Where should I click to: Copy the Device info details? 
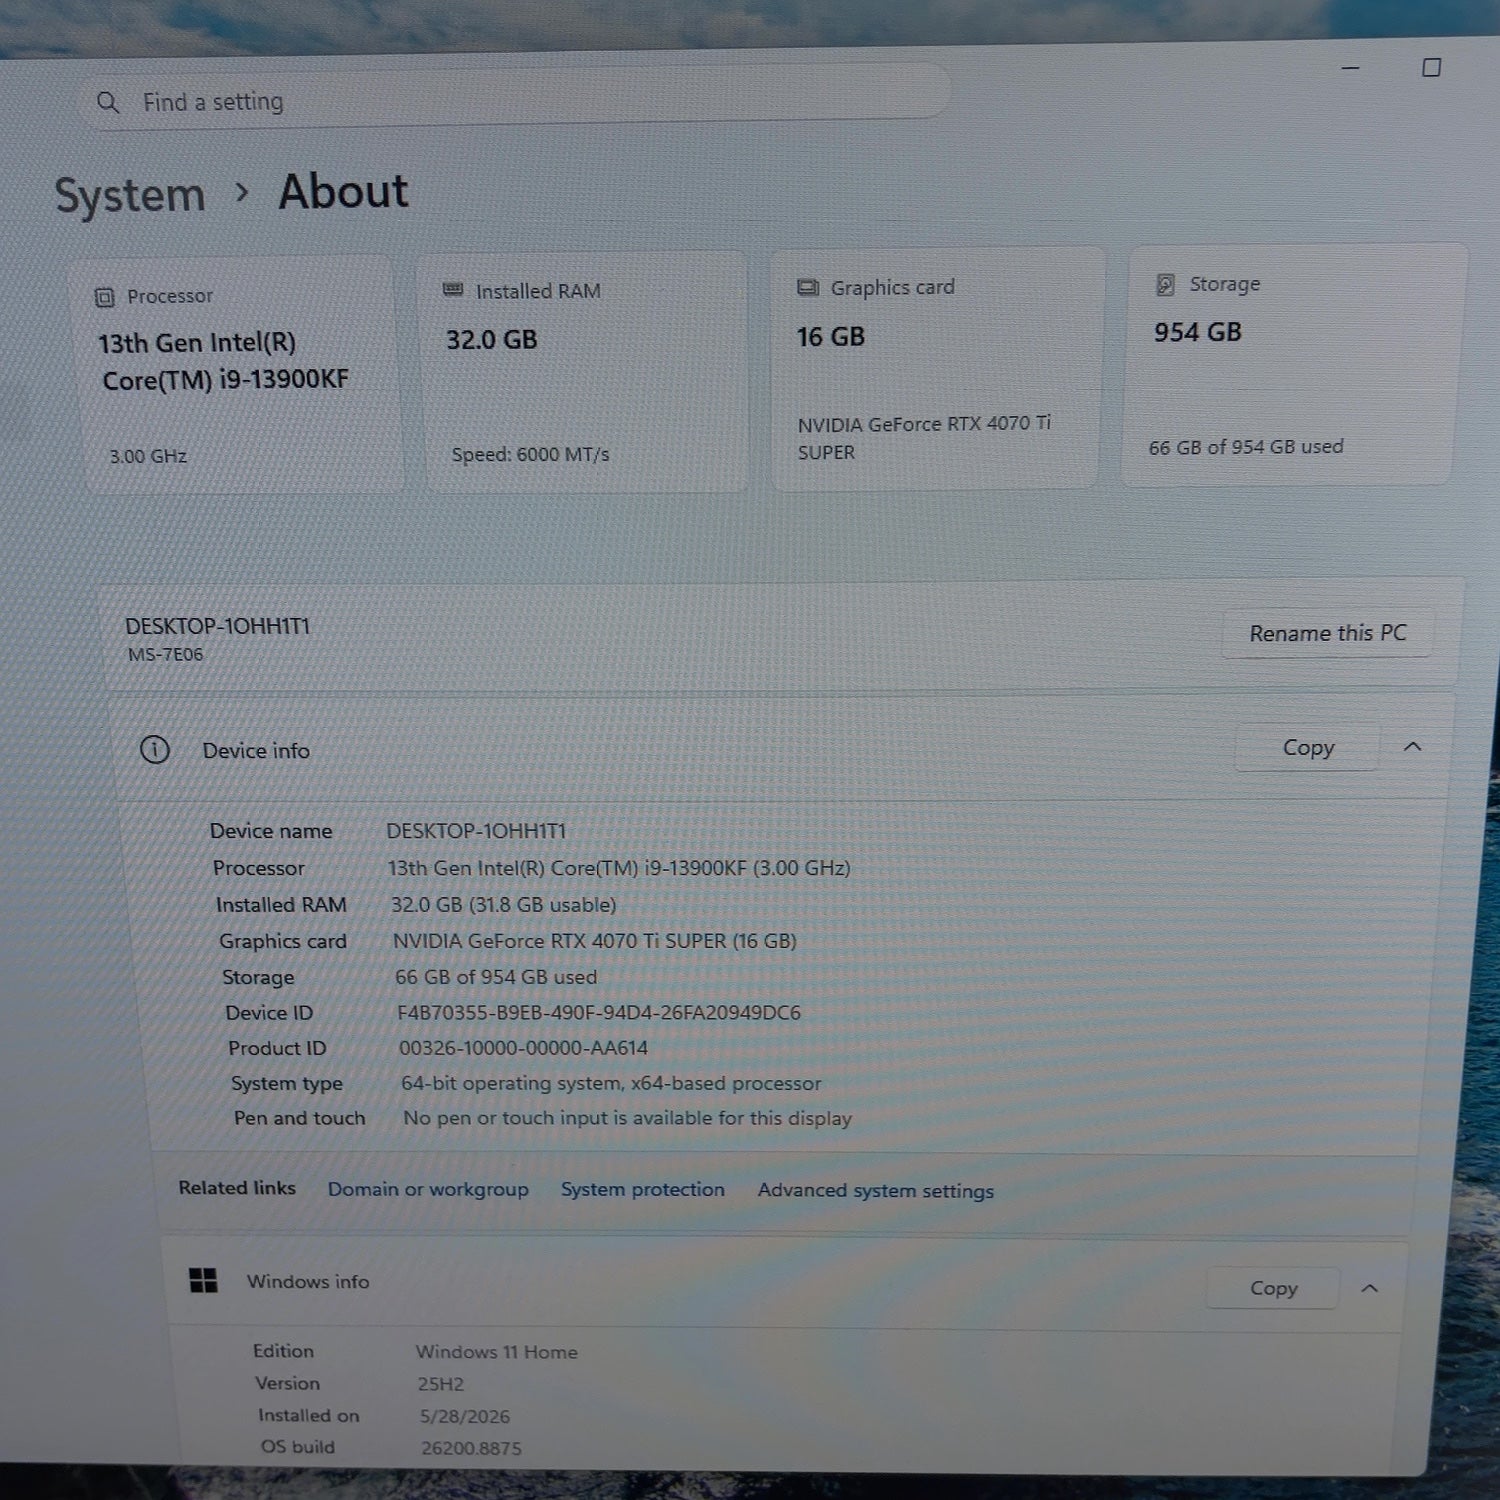1308,747
